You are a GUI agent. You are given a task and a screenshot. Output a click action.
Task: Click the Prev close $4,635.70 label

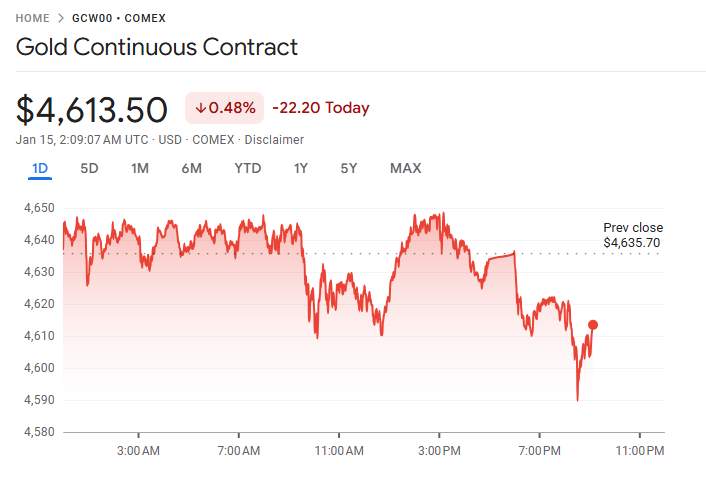(x=632, y=235)
